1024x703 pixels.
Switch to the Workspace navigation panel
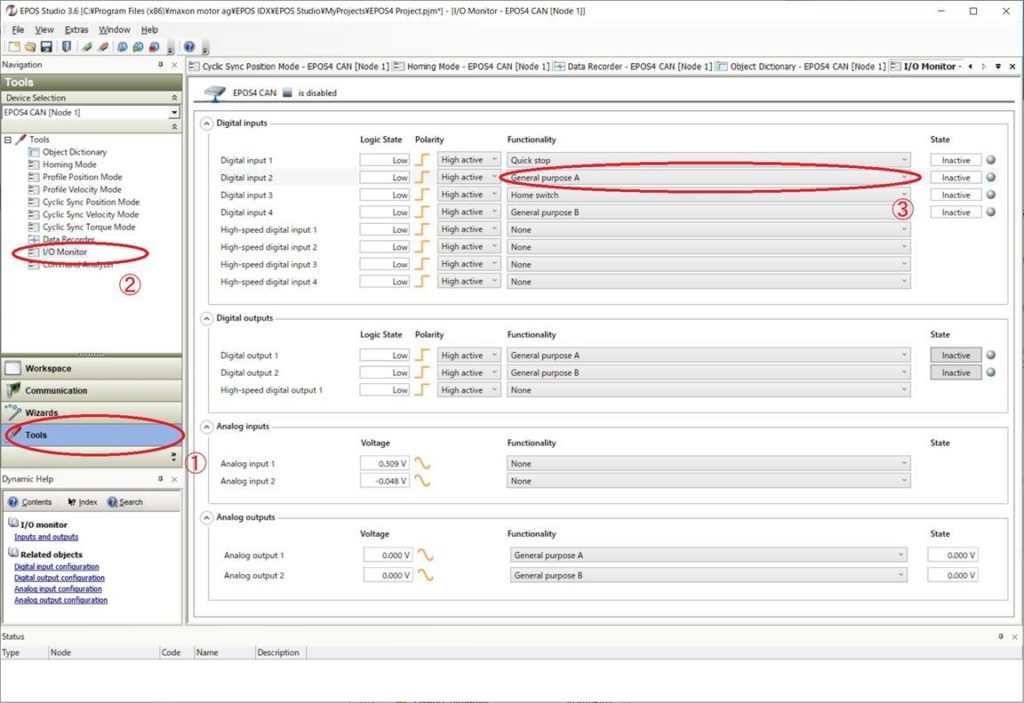[x=48, y=368]
